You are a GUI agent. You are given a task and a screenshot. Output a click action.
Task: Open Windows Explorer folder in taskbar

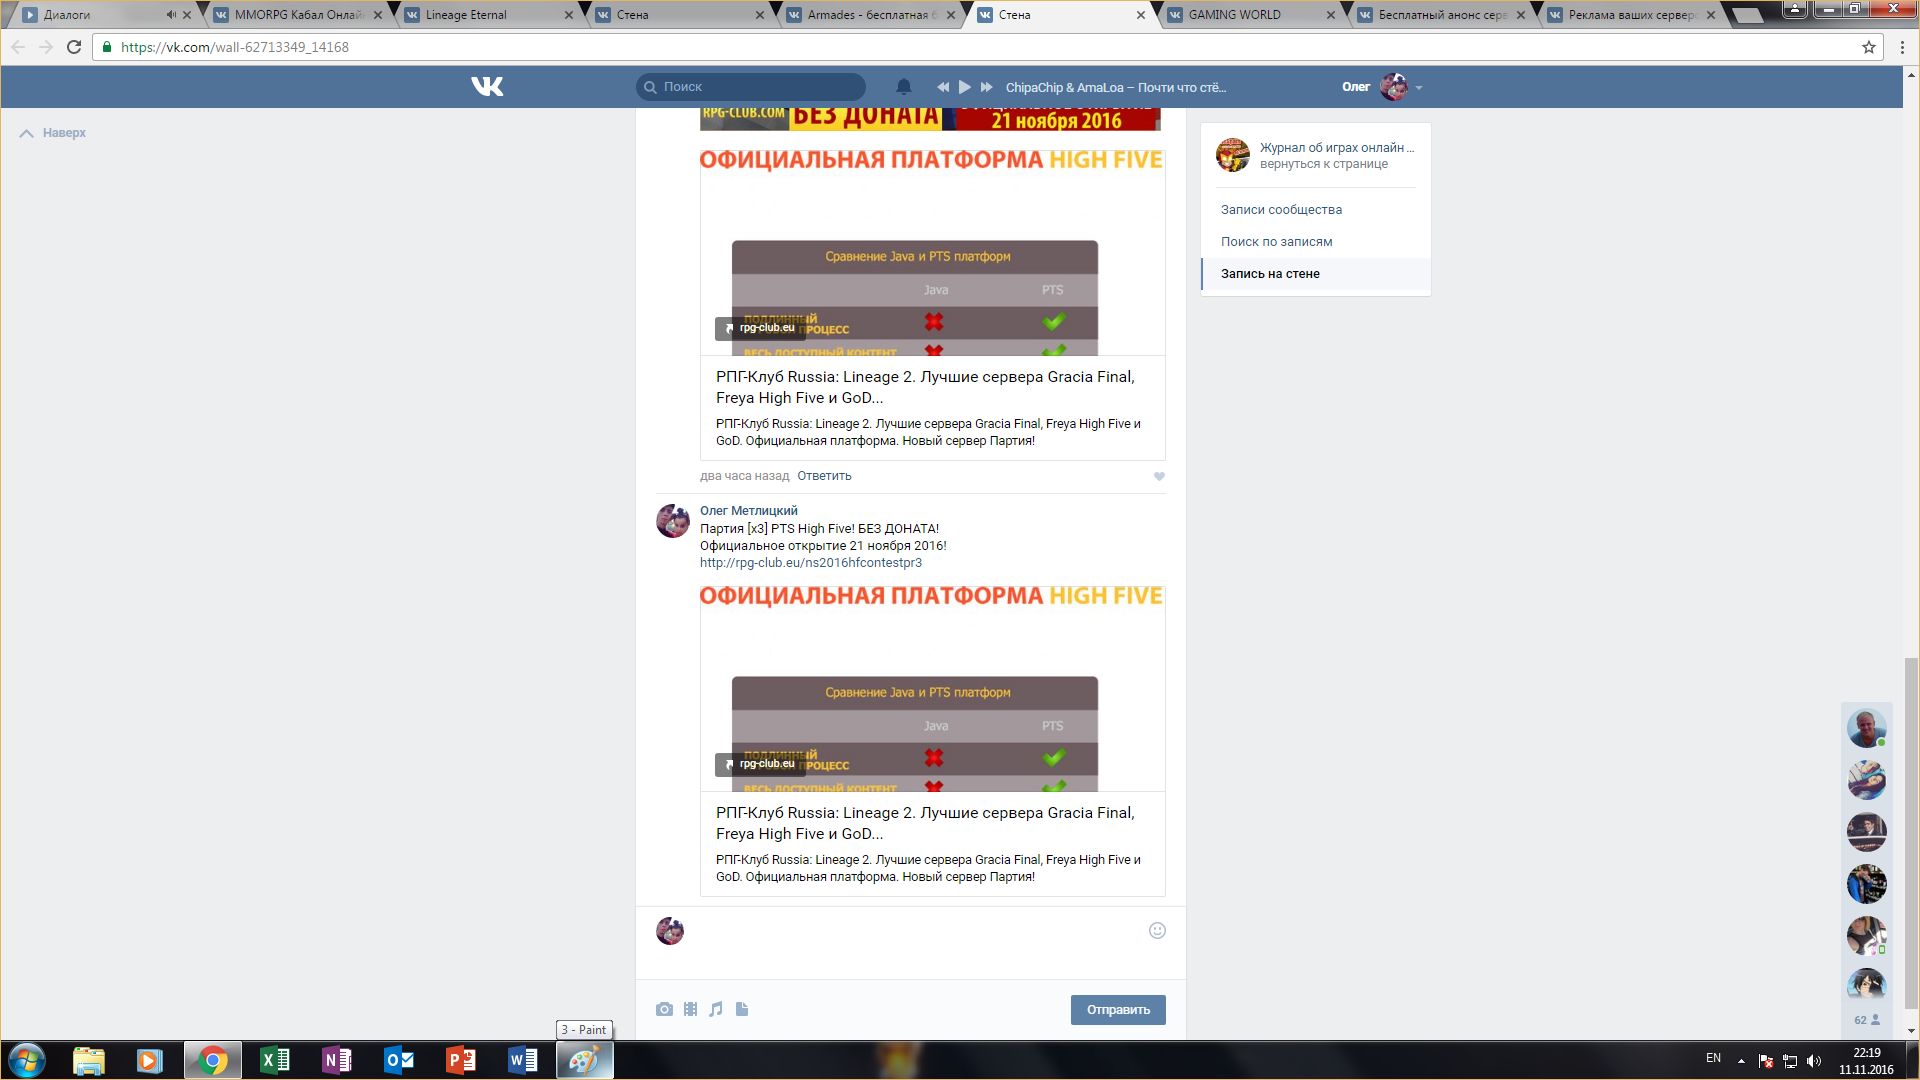click(x=89, y=1060)
